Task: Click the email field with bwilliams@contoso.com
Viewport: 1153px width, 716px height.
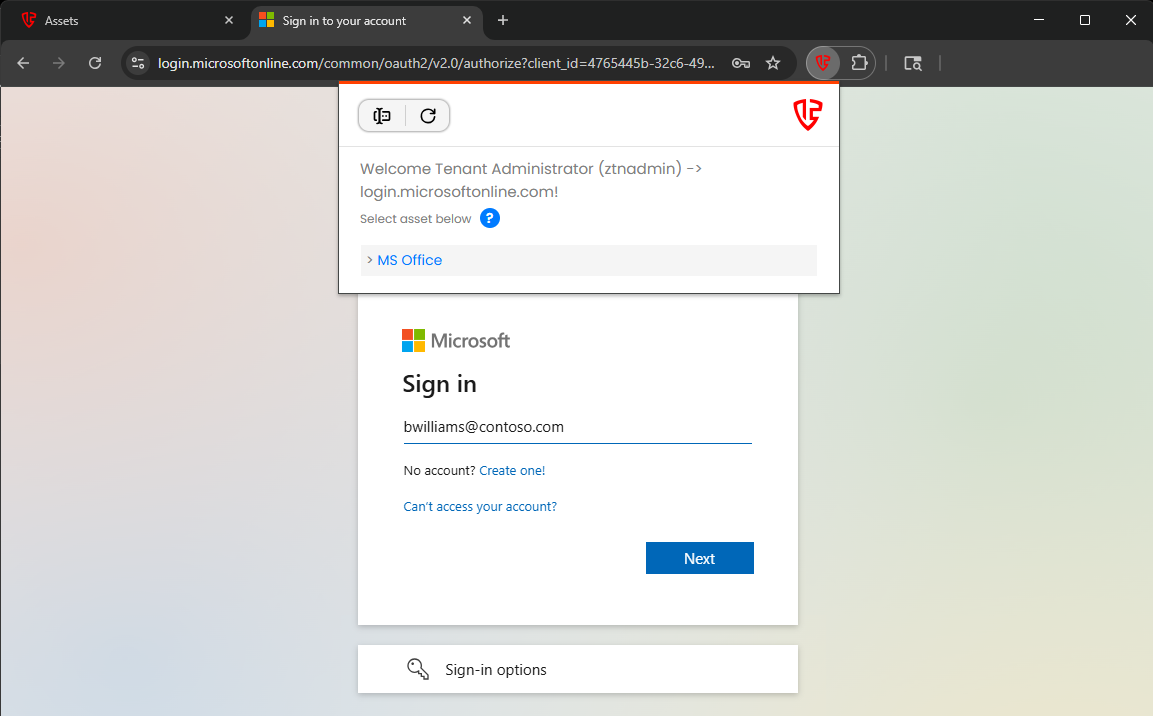Action: [x=576, y=427]
